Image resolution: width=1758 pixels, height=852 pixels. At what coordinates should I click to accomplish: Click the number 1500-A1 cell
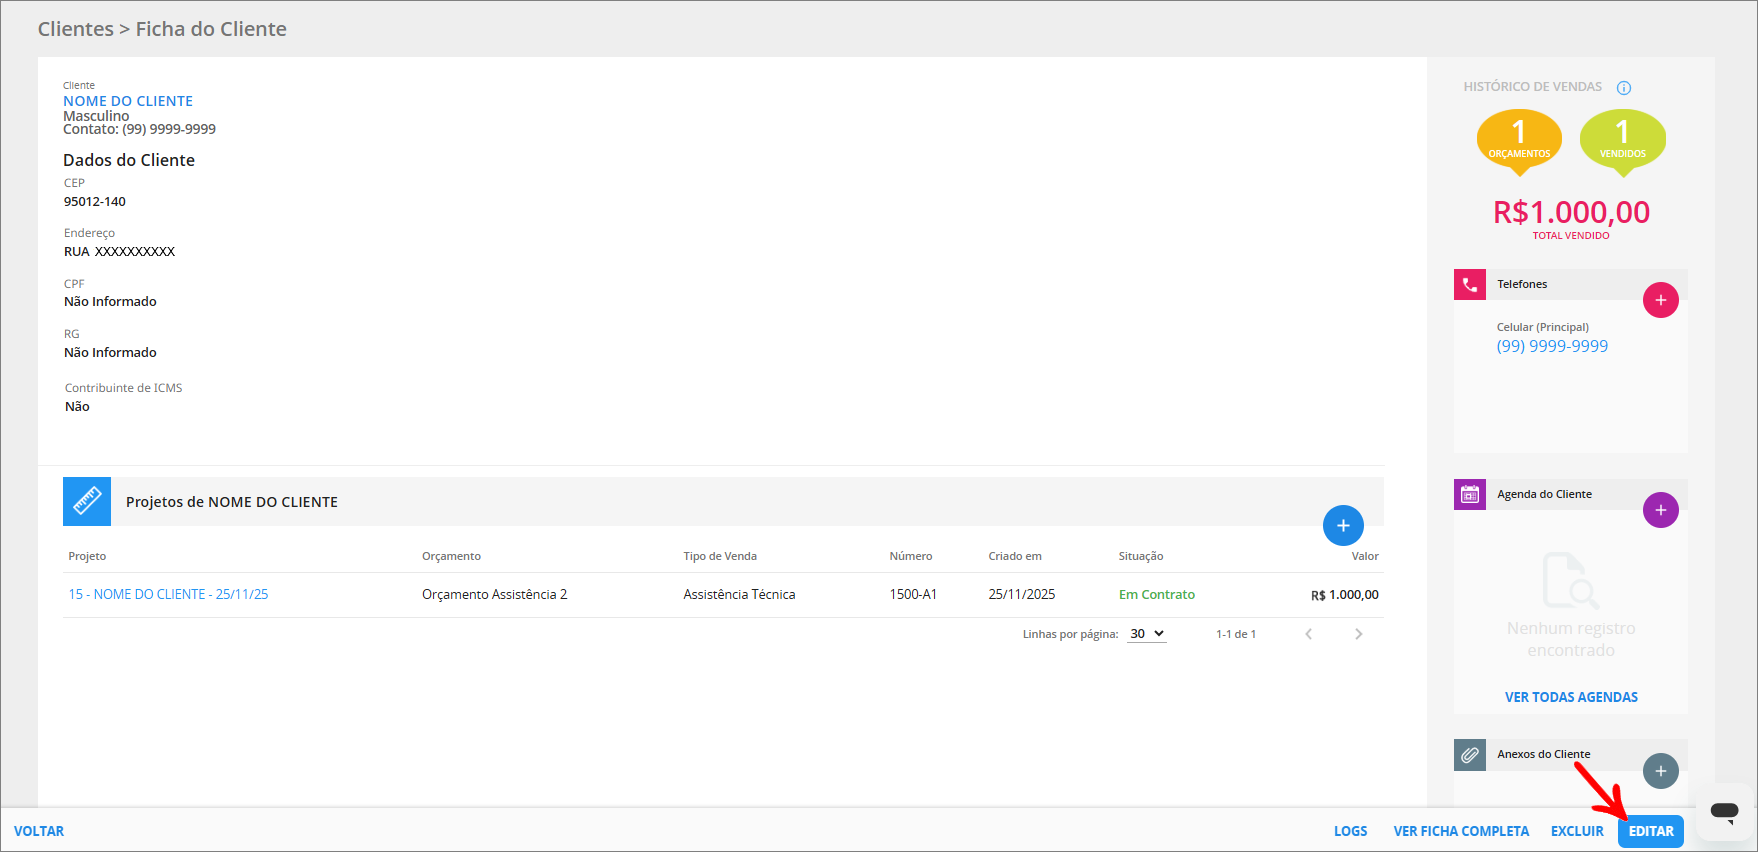913,594
